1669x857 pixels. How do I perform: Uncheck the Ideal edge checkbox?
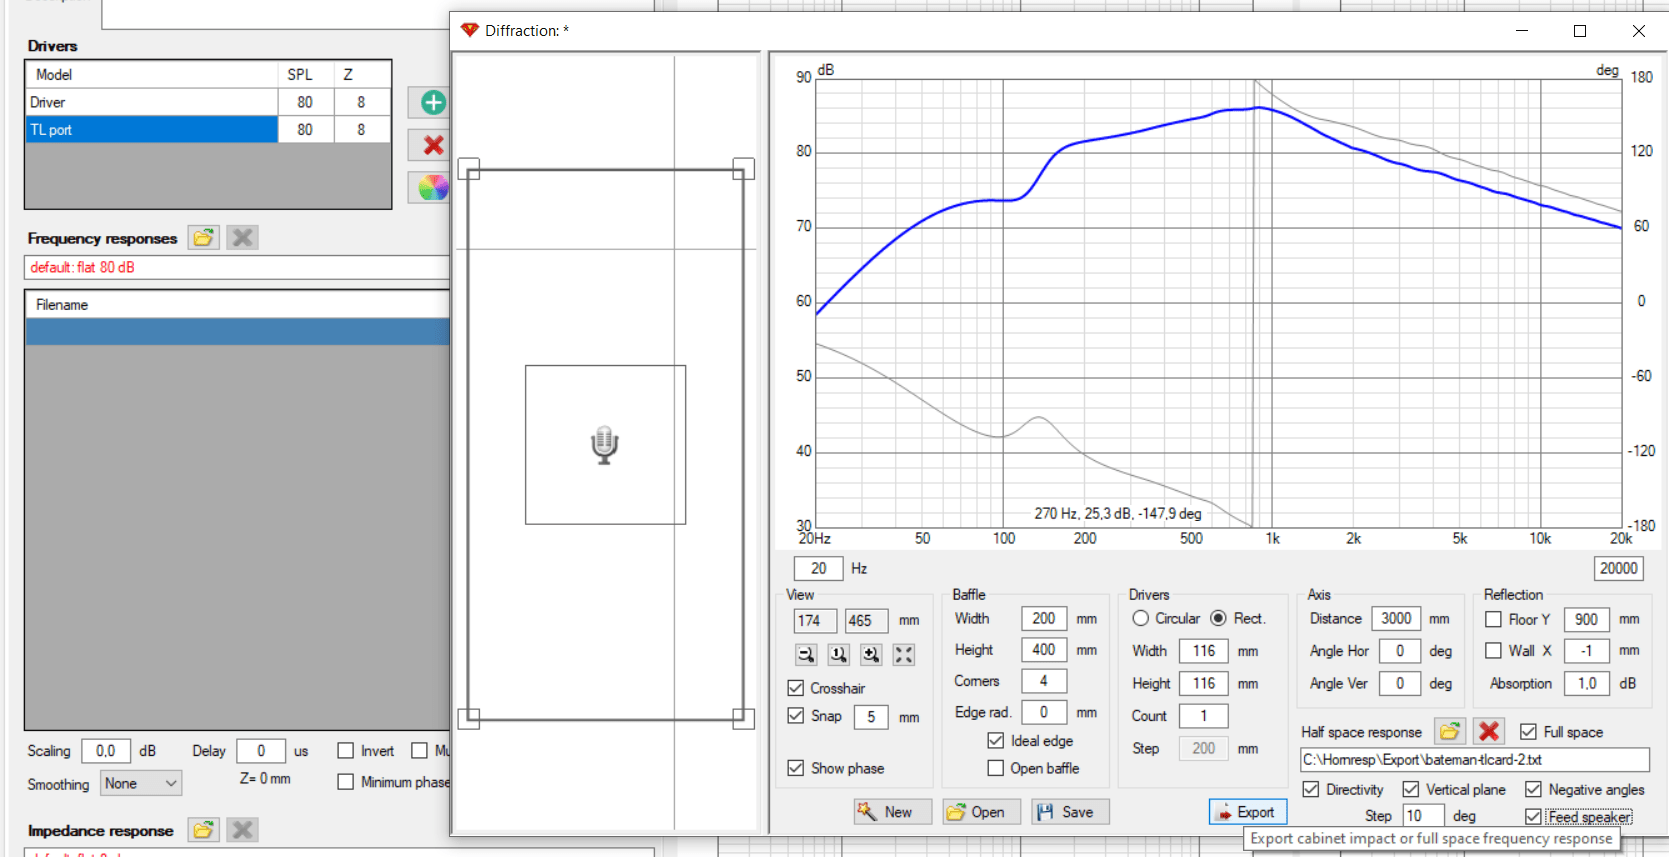pyautogui.click(x=996, y=741)
